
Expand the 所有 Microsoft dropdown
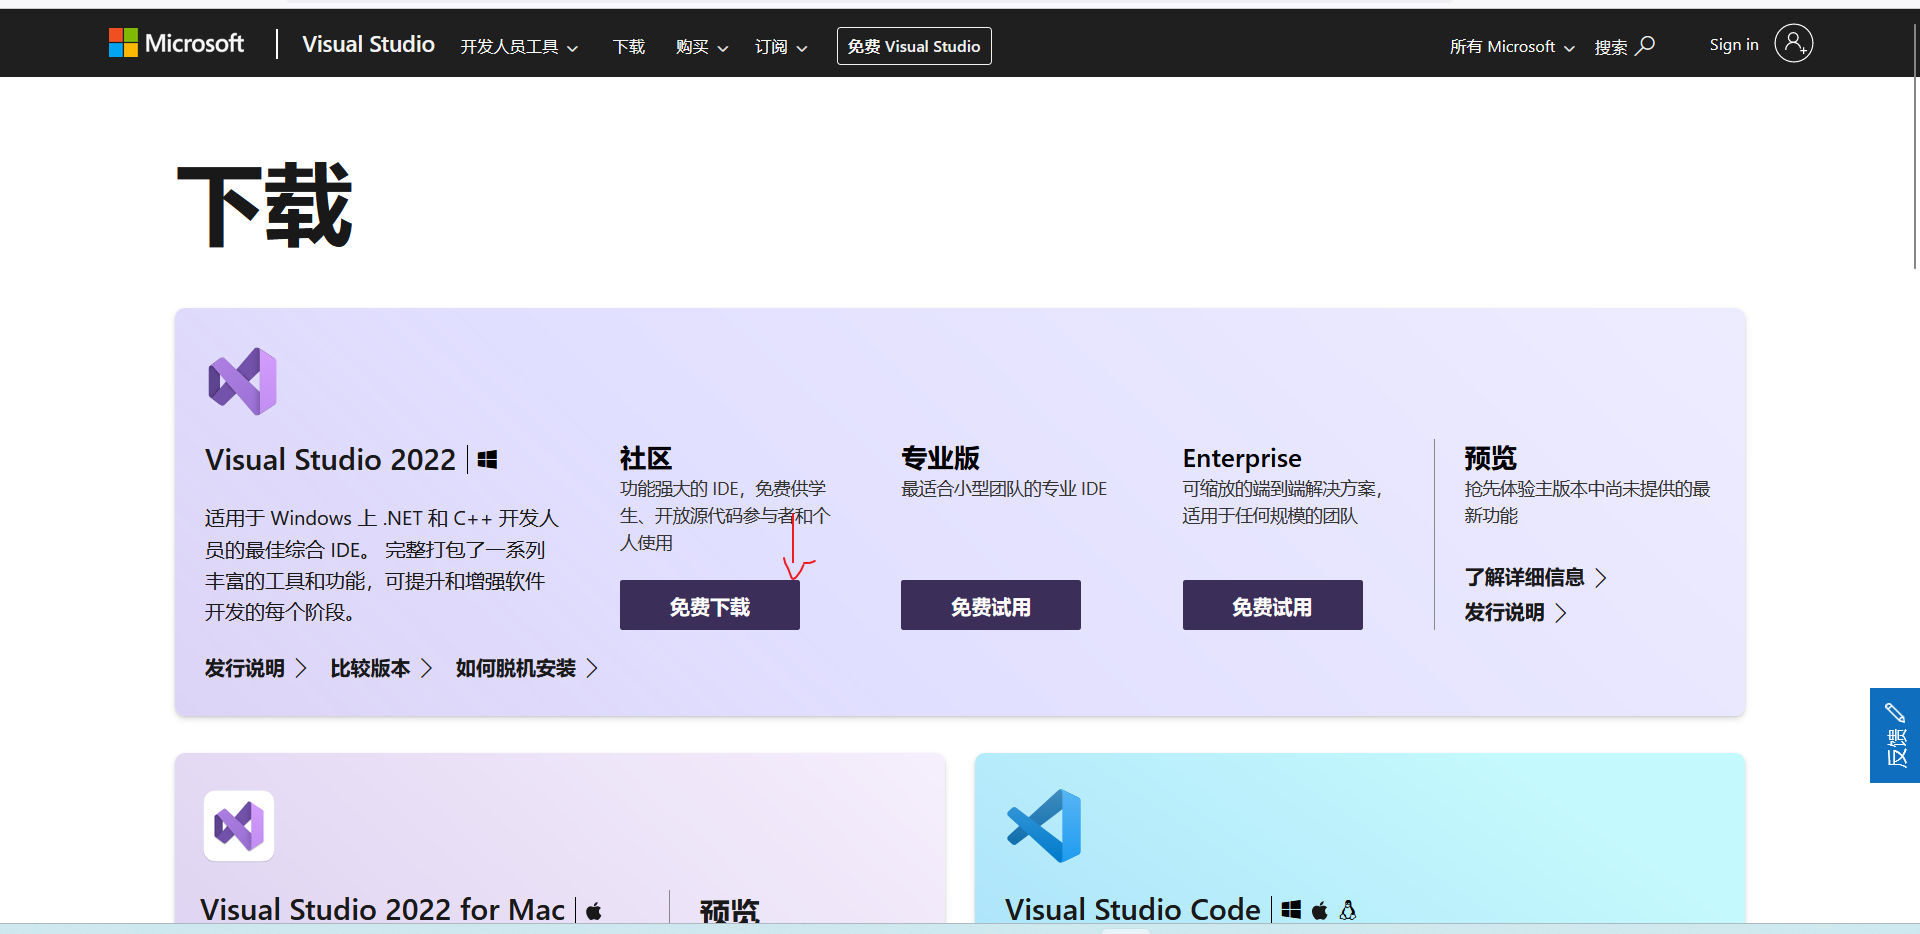coord(1512,47)
